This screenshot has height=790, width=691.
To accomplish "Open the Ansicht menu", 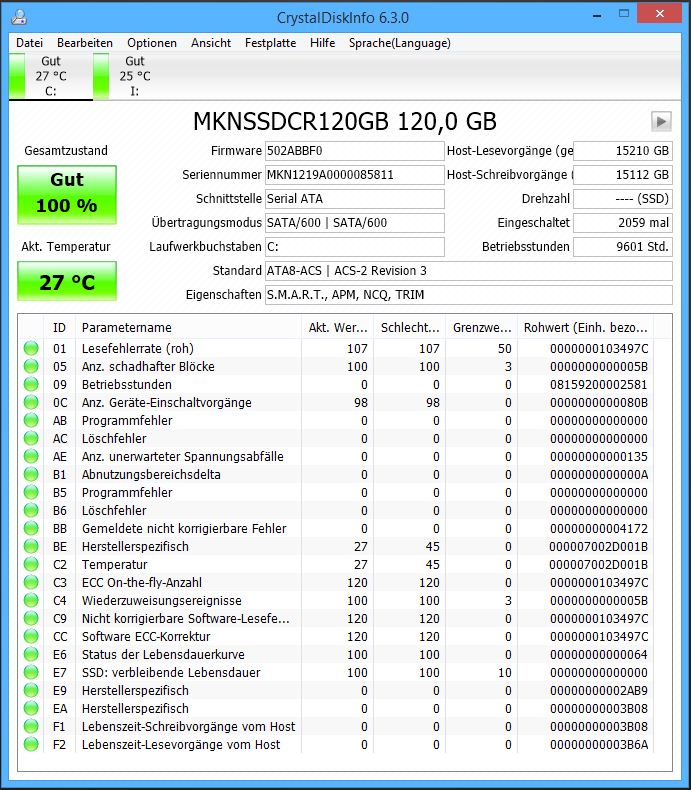I will pyautogui.click(x=211, y=43).
